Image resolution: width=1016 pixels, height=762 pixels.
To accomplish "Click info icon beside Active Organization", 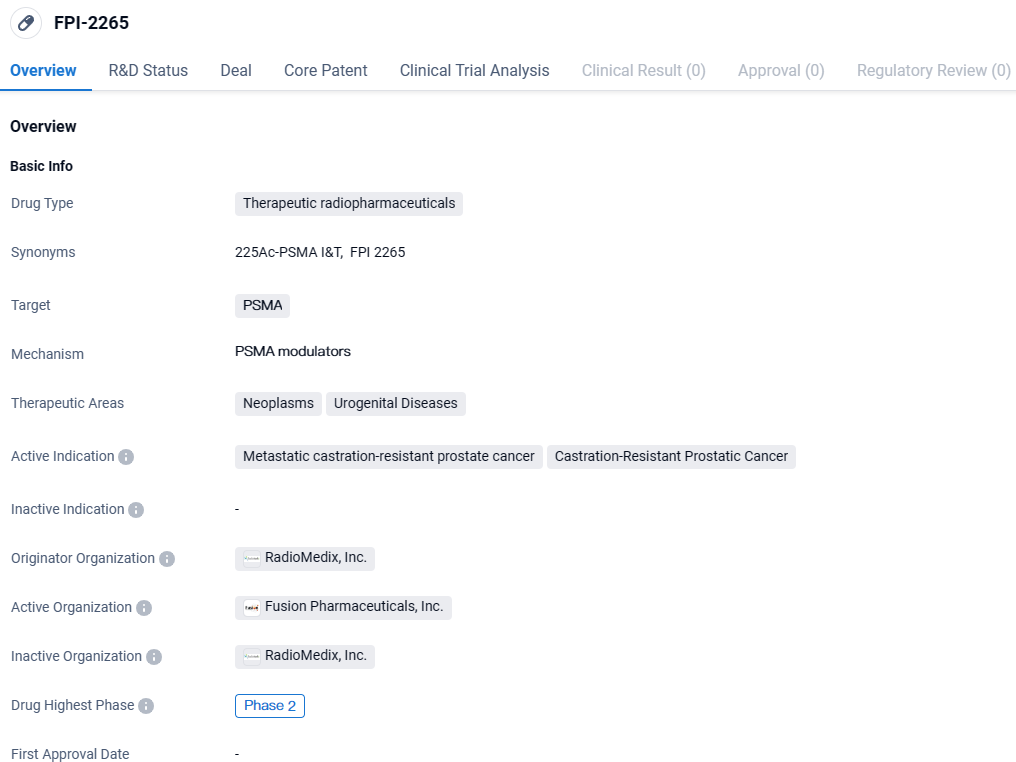I will [144, 608].
